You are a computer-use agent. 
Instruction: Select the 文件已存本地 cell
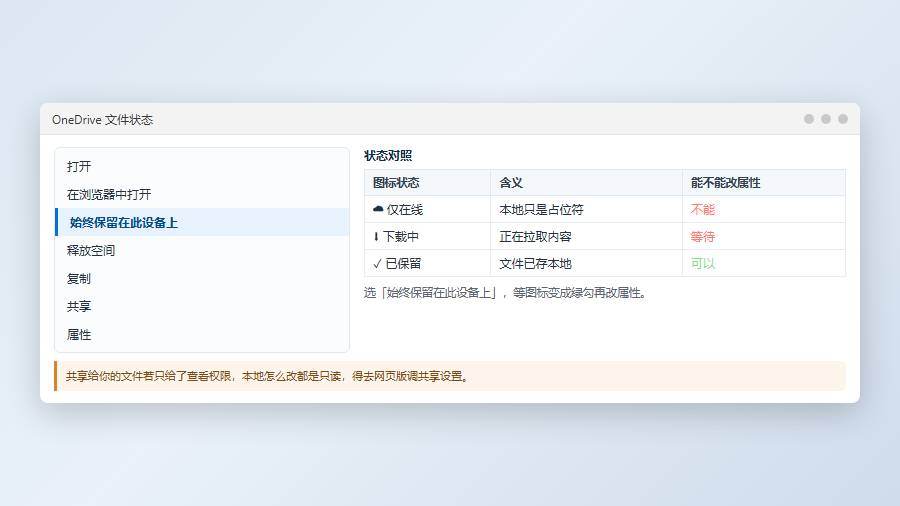click(x=586, y=263)
